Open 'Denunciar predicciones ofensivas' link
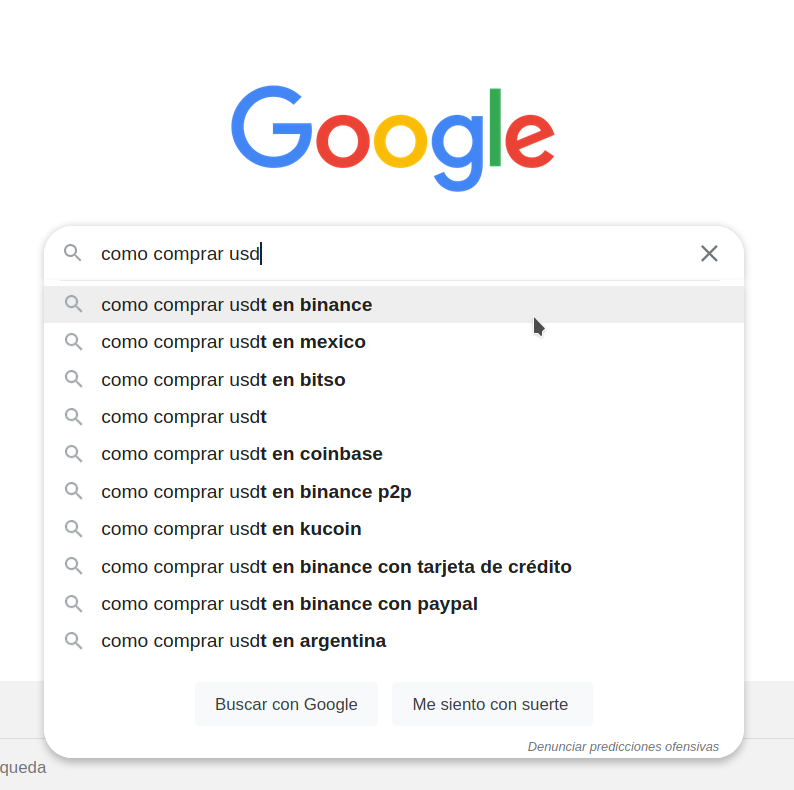 (x=623, y=746)
